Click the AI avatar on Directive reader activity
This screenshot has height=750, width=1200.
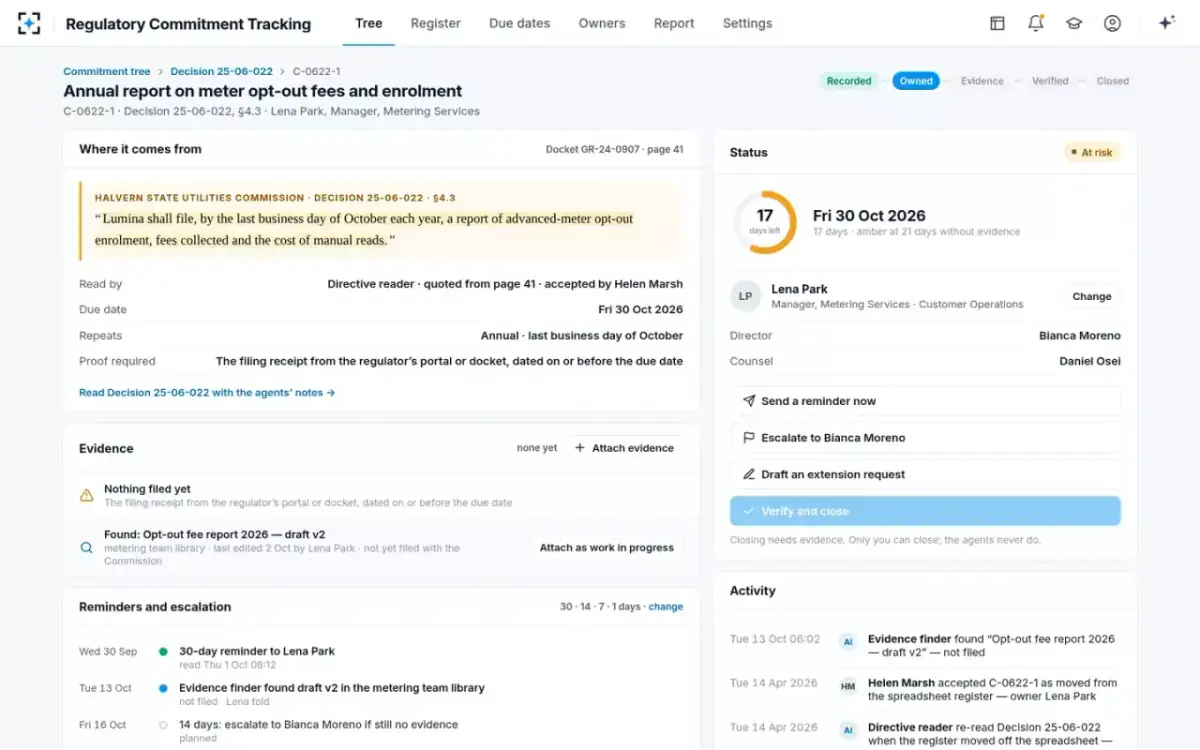[848, 729]
